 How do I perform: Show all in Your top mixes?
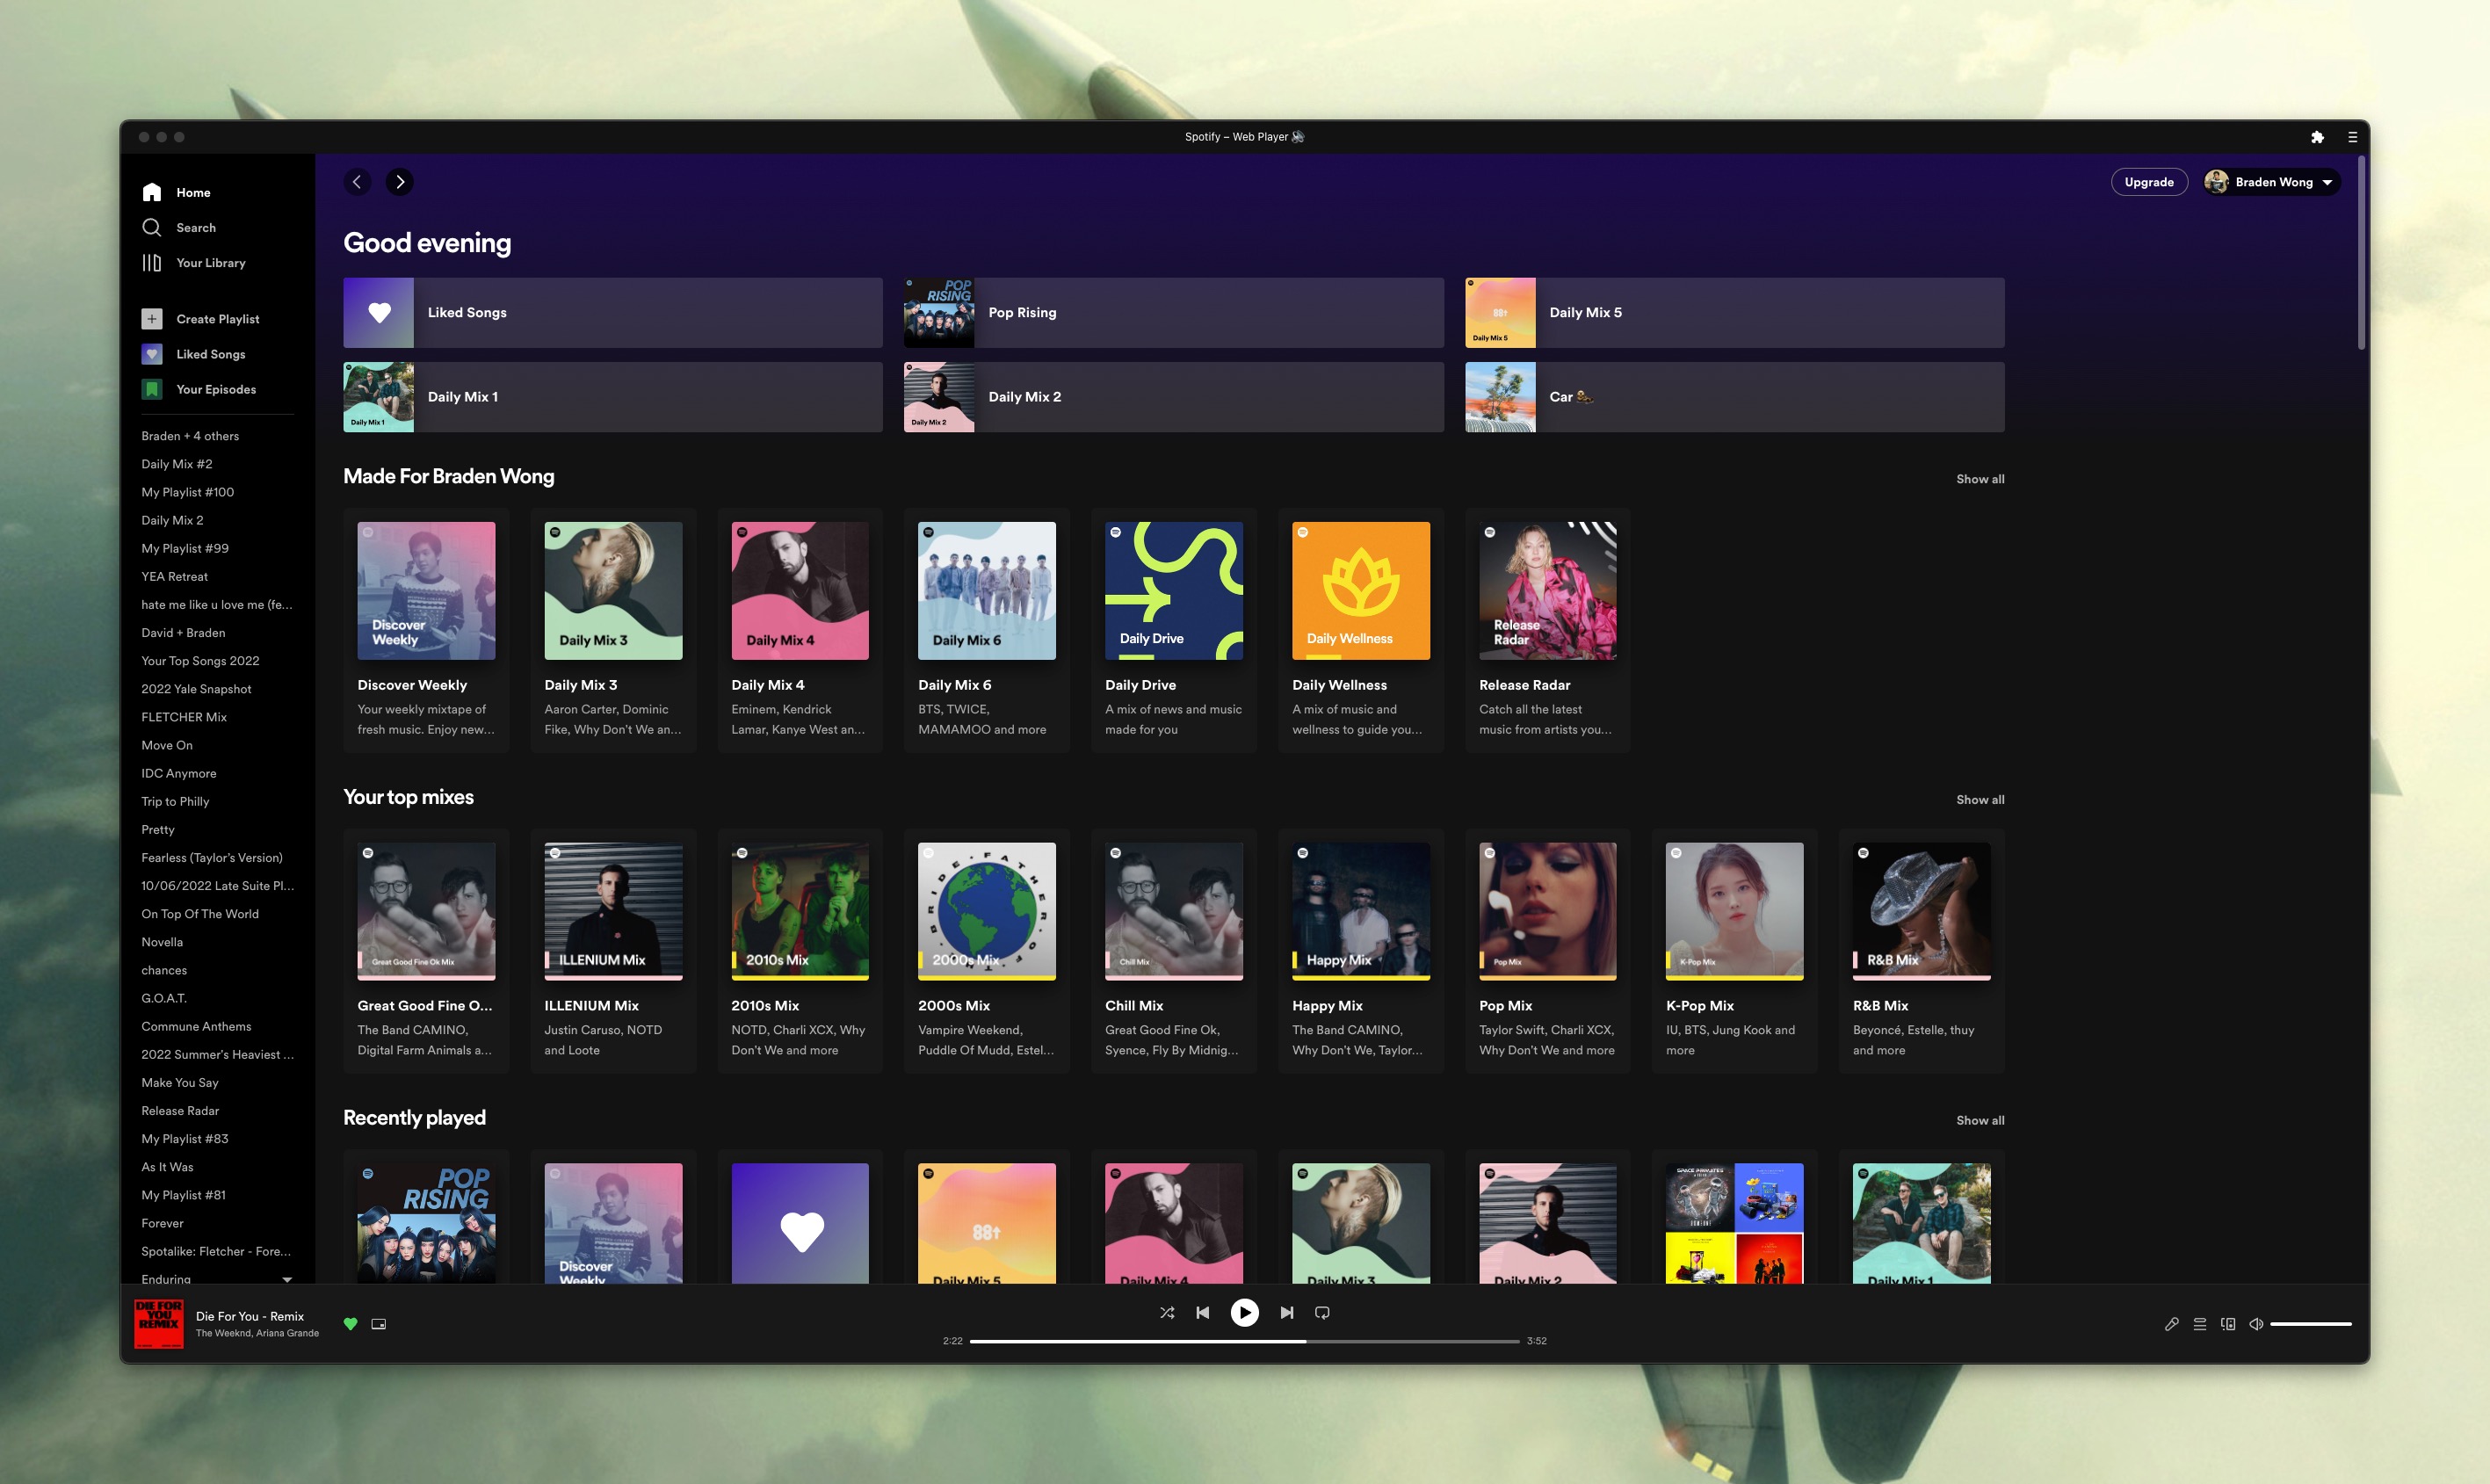click(x=1979, y=800)
